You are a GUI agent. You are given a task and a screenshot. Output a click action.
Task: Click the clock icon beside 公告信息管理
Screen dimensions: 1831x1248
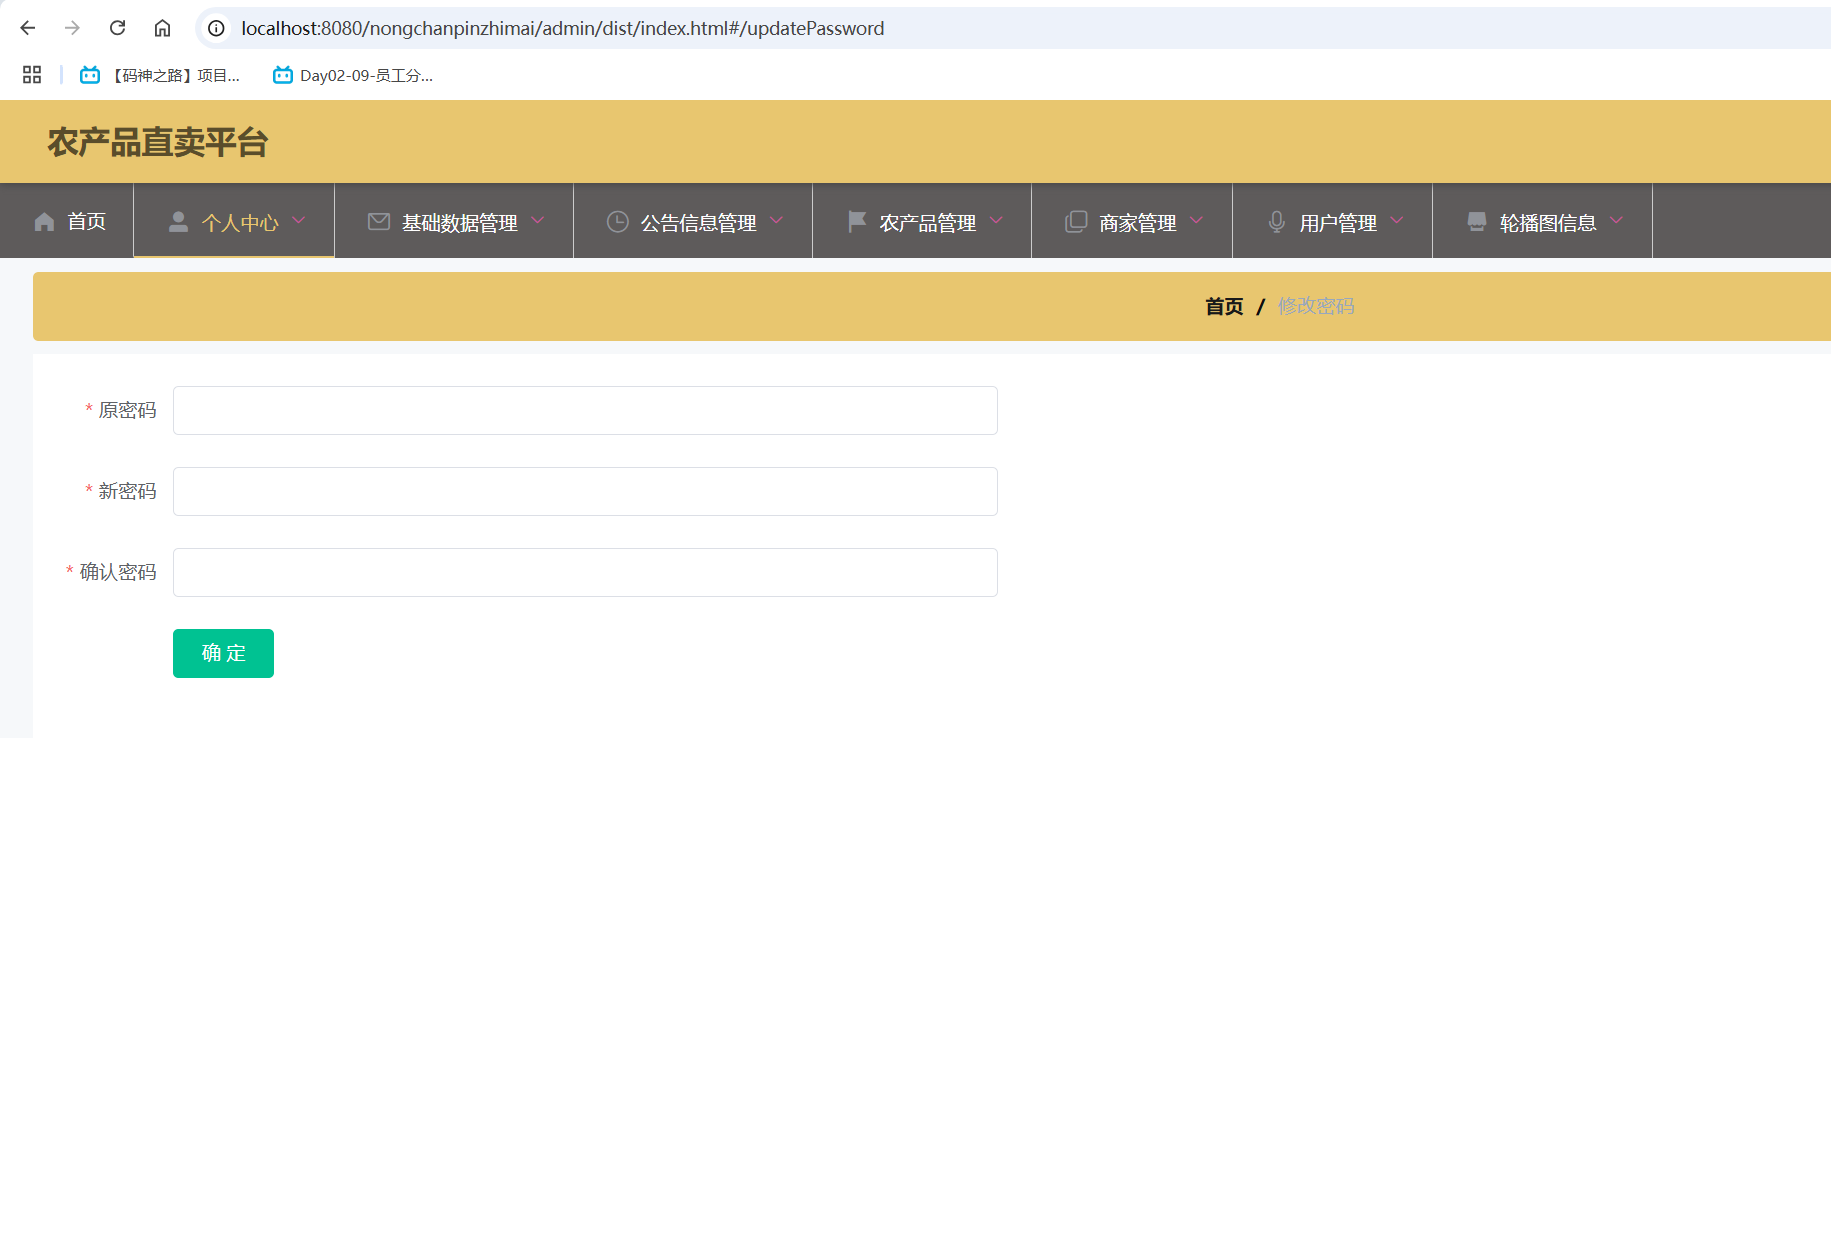click(x=618, y=222)
